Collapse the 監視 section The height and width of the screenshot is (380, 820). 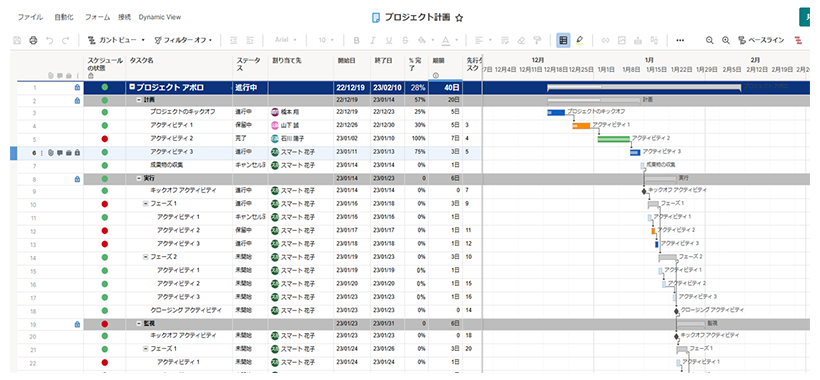(x=139, y=324)
